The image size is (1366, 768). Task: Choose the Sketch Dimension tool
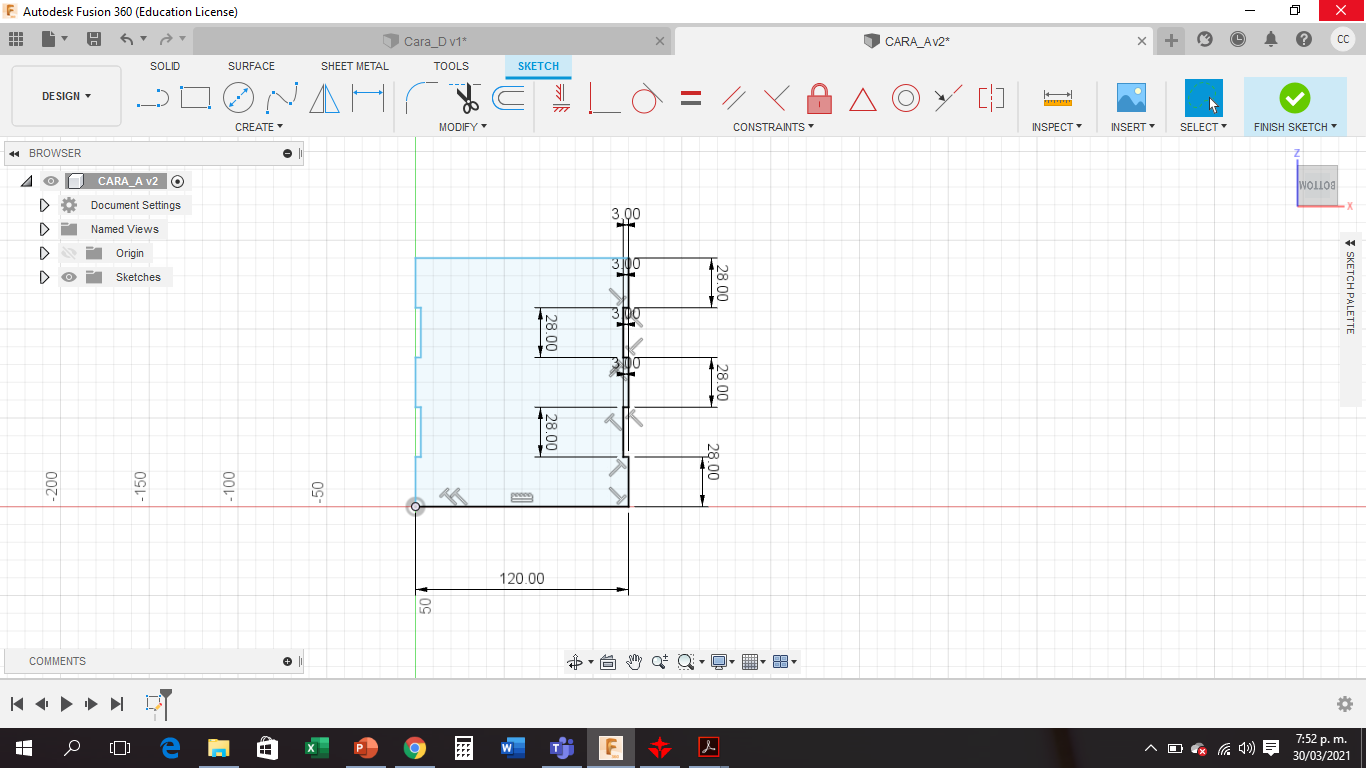pos(368,98)
